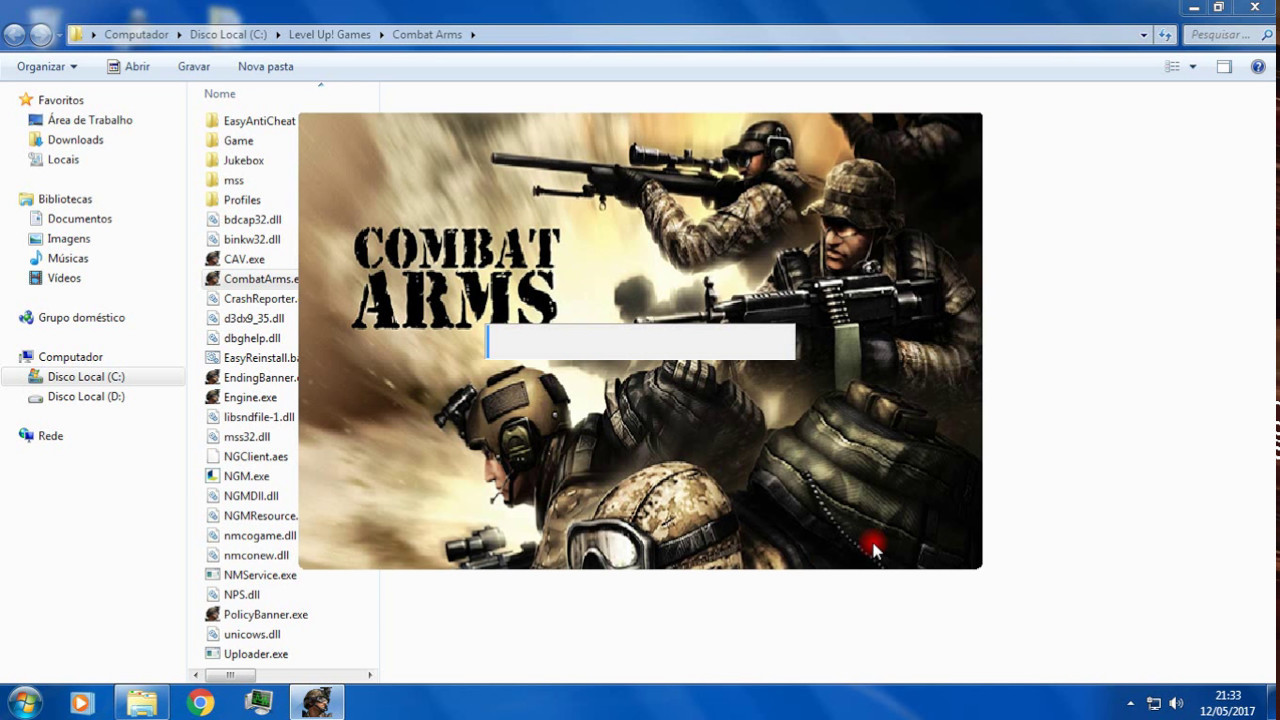The width and height of the screenshot is (1280, 720).
Task: Show hidden tray icons arrow
Action: point(1131,703)
